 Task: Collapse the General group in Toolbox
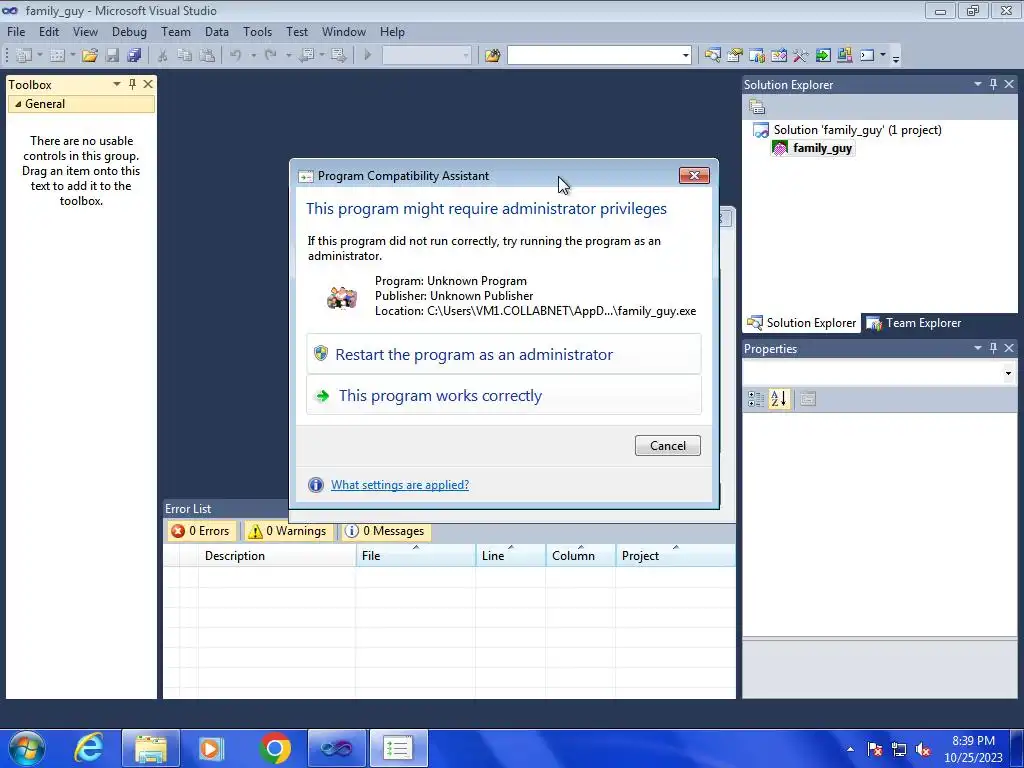coord(18,104)
